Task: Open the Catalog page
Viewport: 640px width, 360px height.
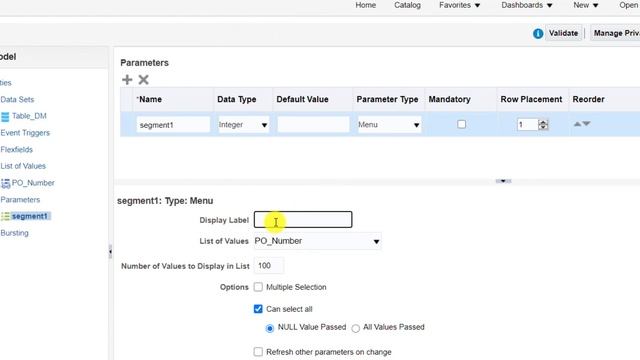Action: [407, 5]
